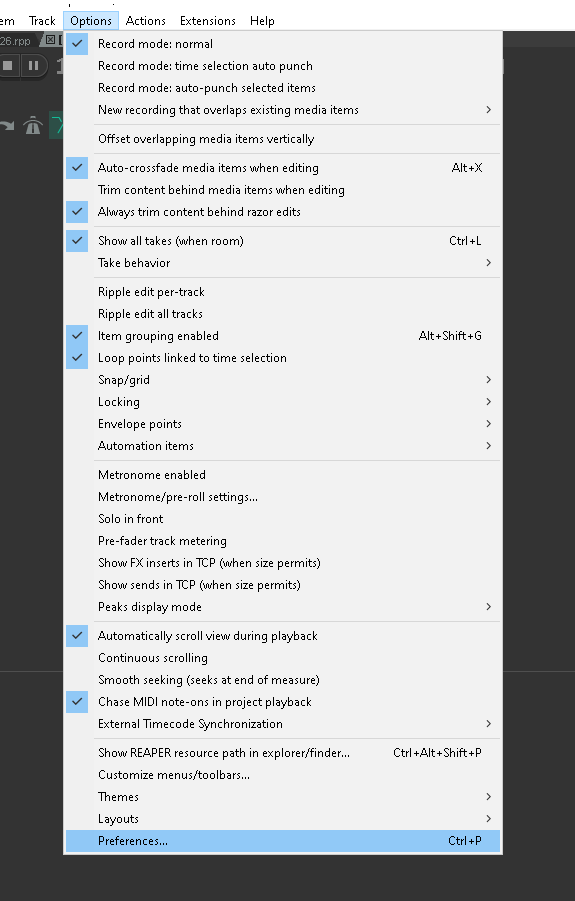The height and width of the screenshot is (901, 575).
Task: Close the project tab with X icon
Action: pyautogui.click(x=51, y=40)
